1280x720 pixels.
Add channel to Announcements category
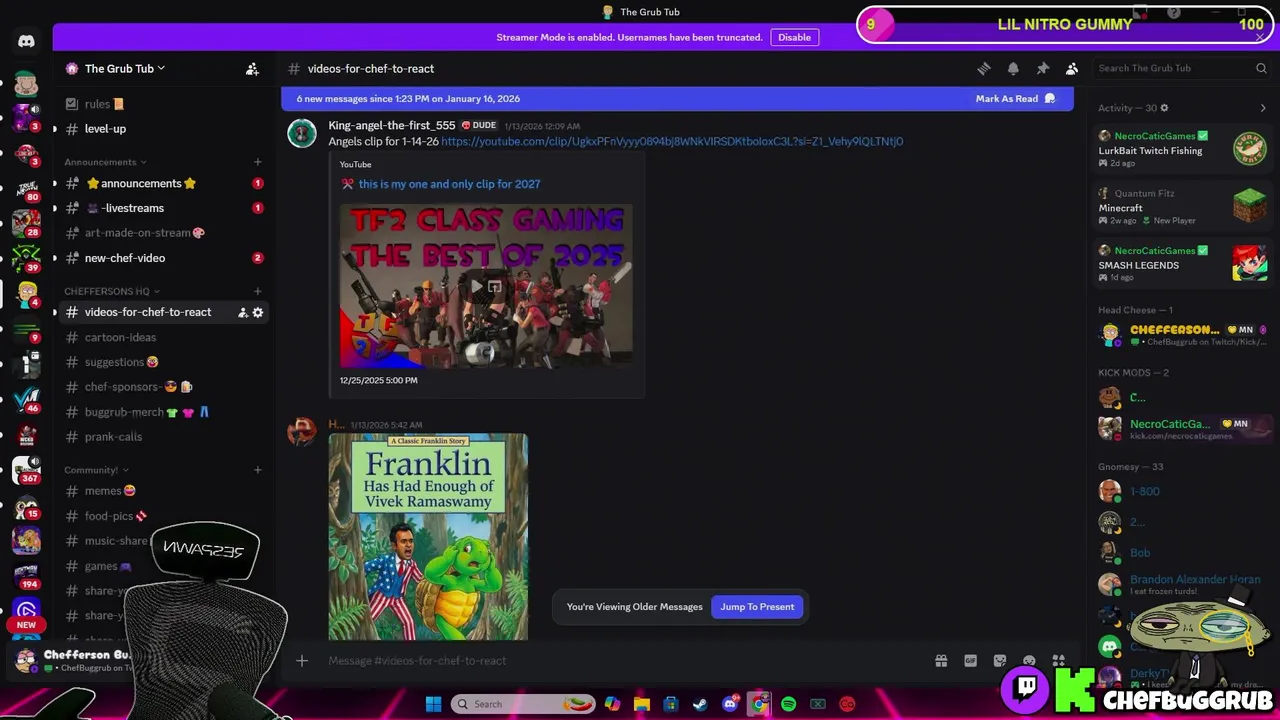(257, 162)
